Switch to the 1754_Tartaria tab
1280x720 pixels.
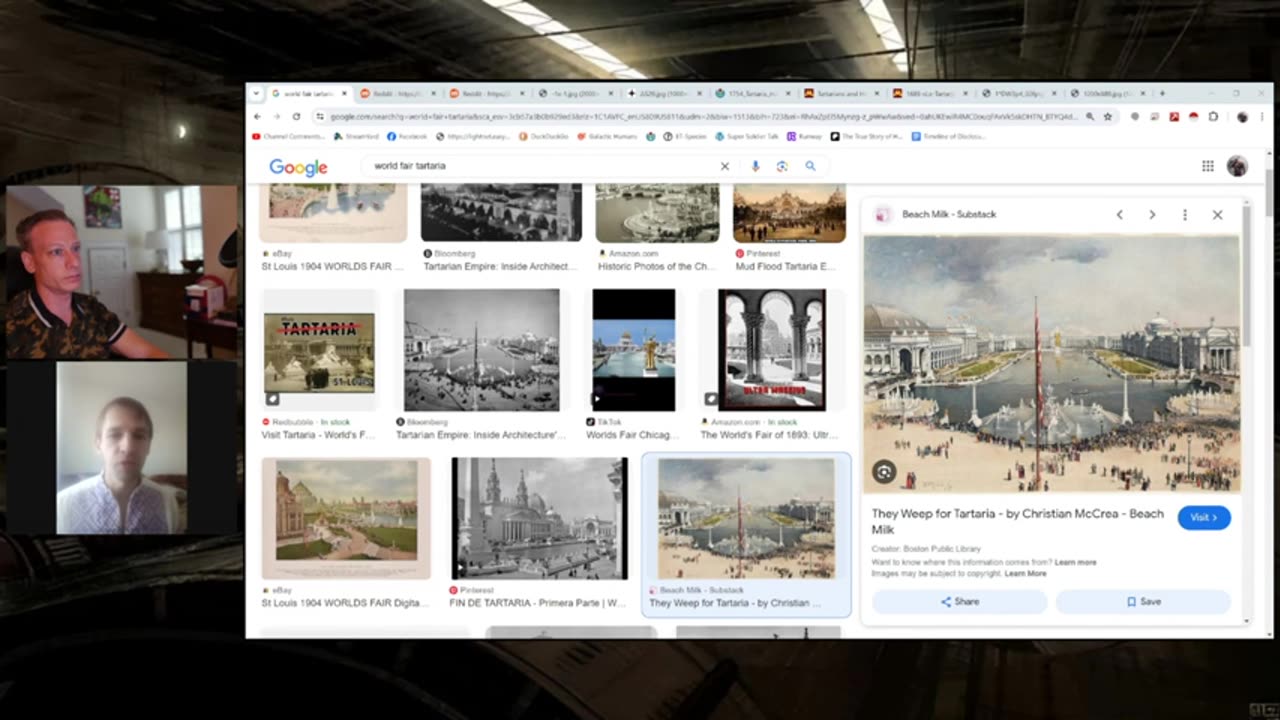[754, 93]
